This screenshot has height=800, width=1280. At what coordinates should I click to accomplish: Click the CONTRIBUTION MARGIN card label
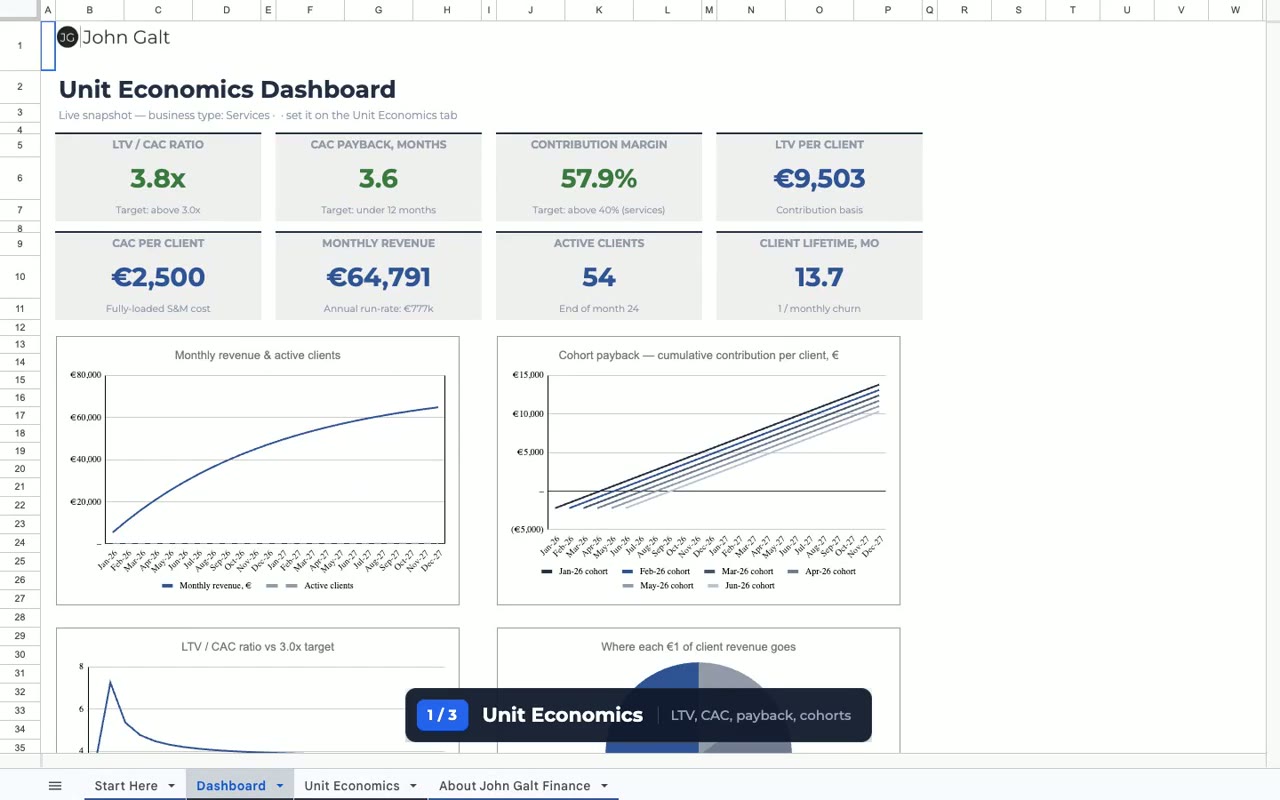pyautogui.click(x=599, y=145)
